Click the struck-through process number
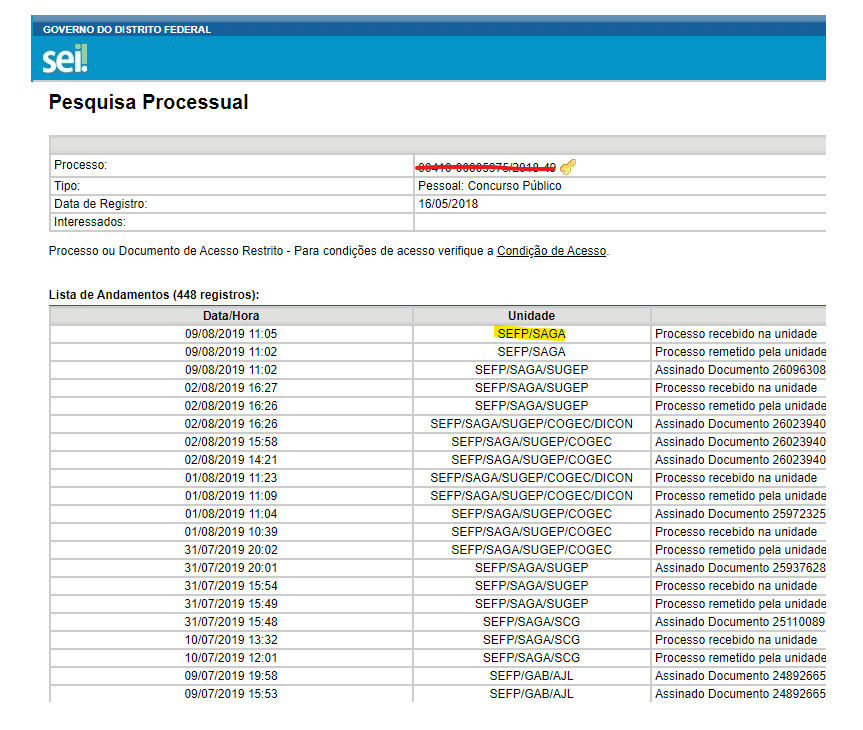The width and height of the screenshot is (863, 730). pos(487,167)
